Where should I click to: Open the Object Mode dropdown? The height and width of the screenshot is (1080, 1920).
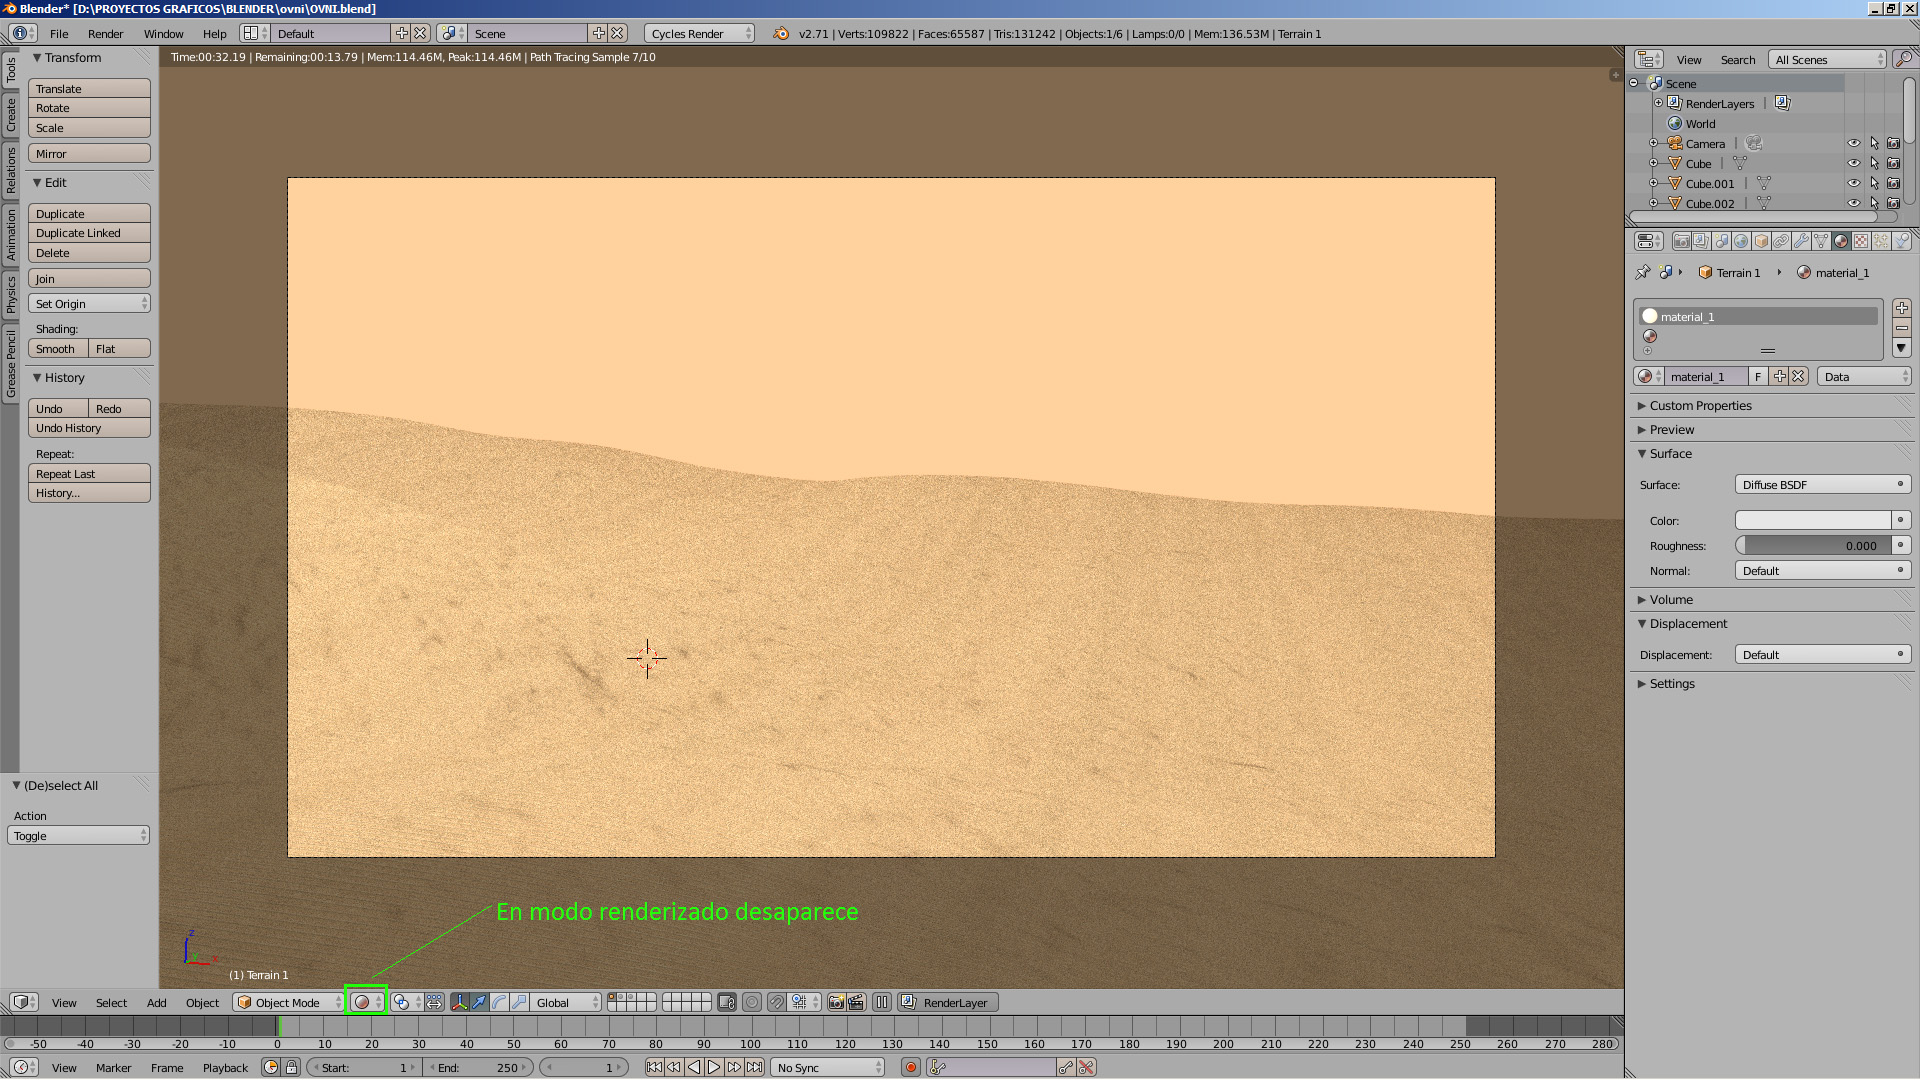pos(288,1002)
